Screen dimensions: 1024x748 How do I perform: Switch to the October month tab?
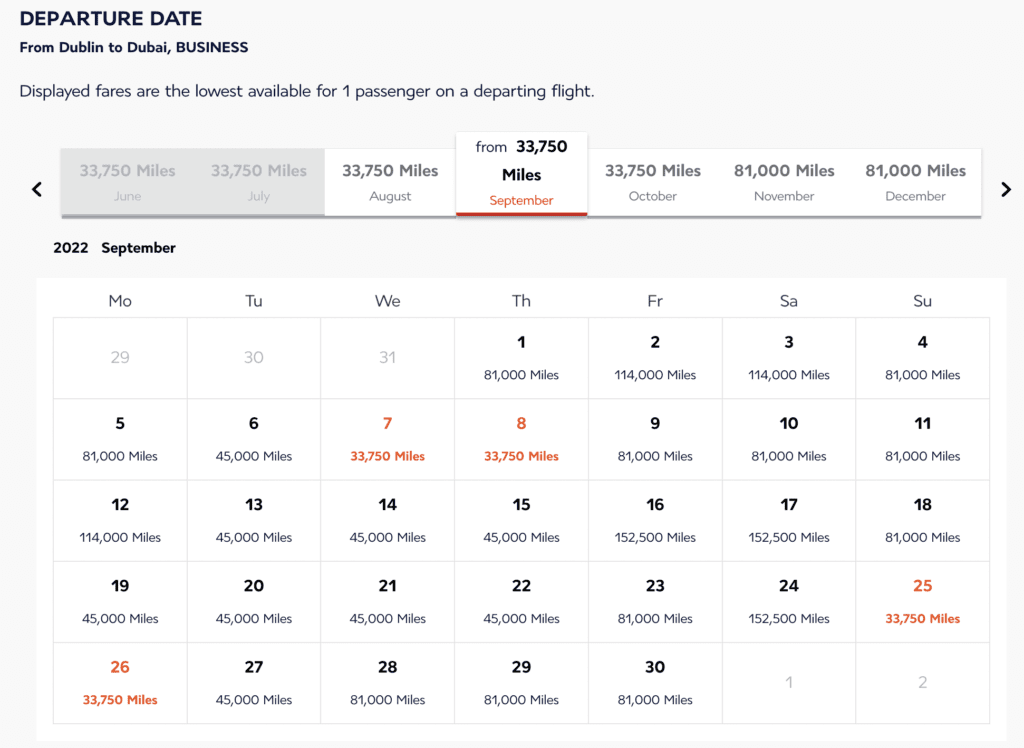[653, 182]
